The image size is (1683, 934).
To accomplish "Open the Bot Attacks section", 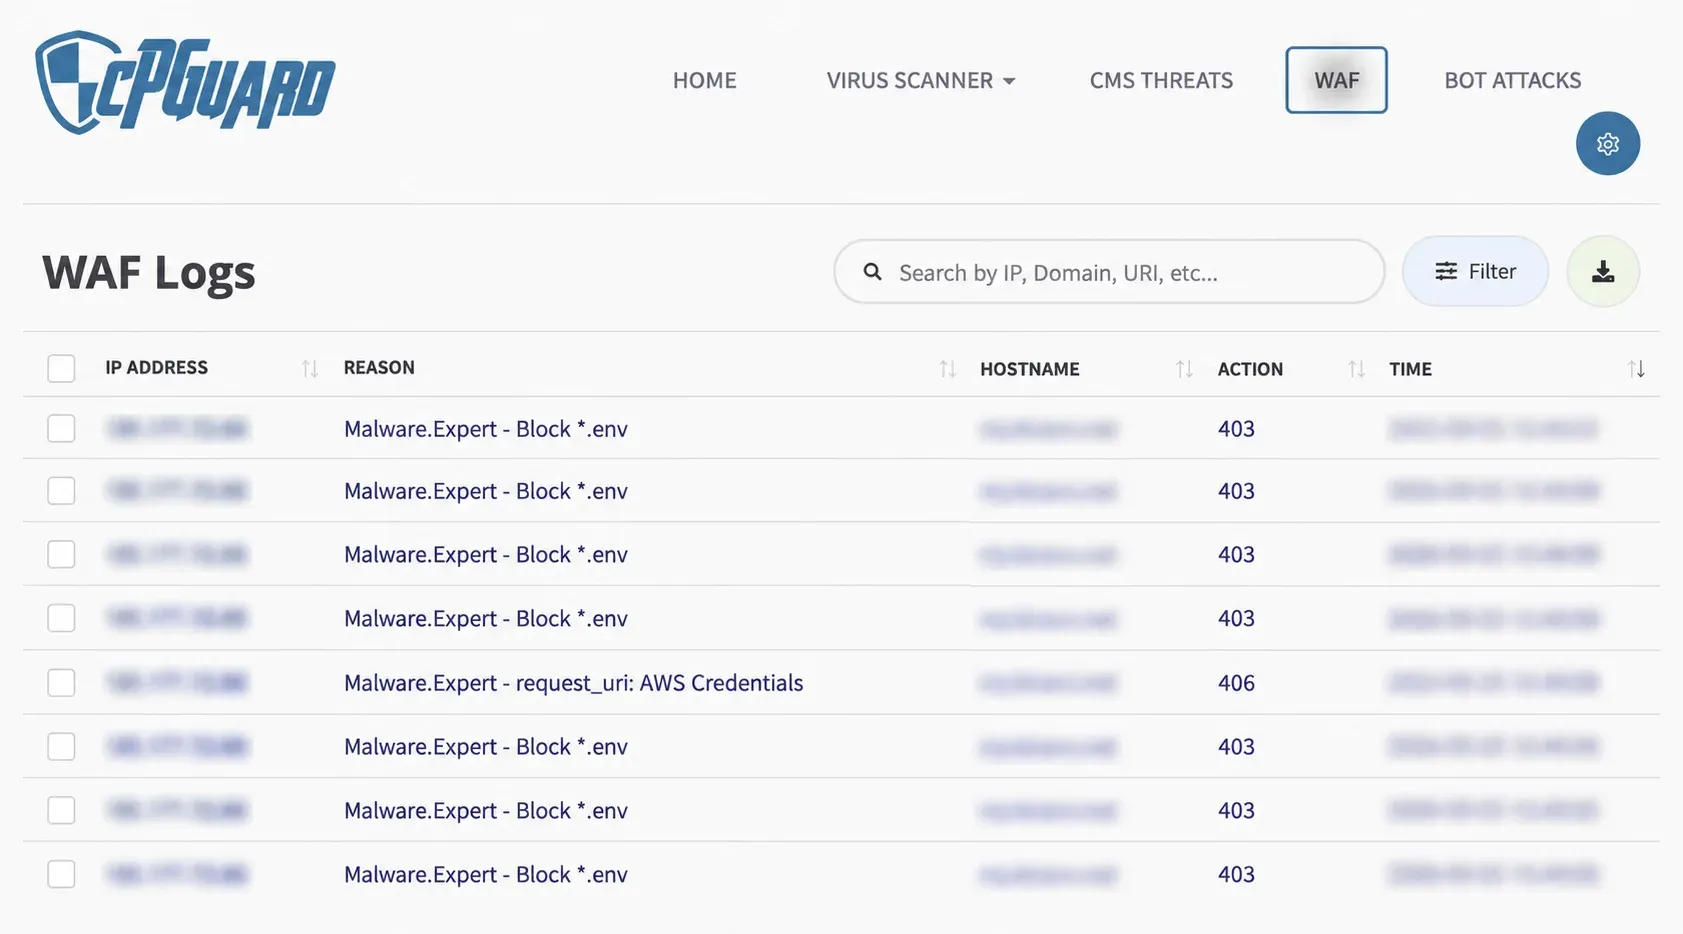I will [x=1512, y=80].
